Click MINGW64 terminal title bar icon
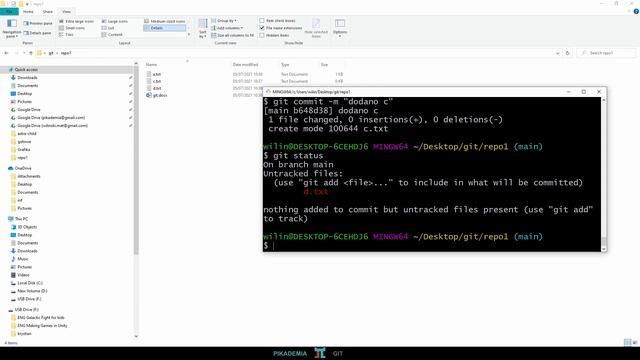This screenshot has height=360, width=640. (268, 92)
